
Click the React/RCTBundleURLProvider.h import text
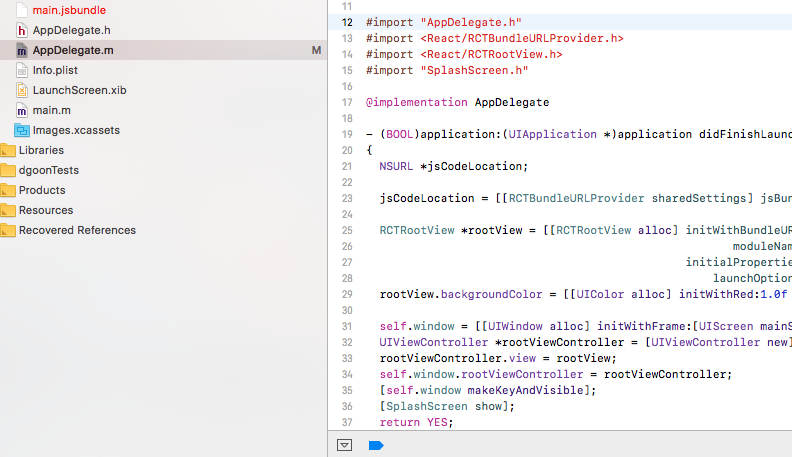tap(522, 38)
